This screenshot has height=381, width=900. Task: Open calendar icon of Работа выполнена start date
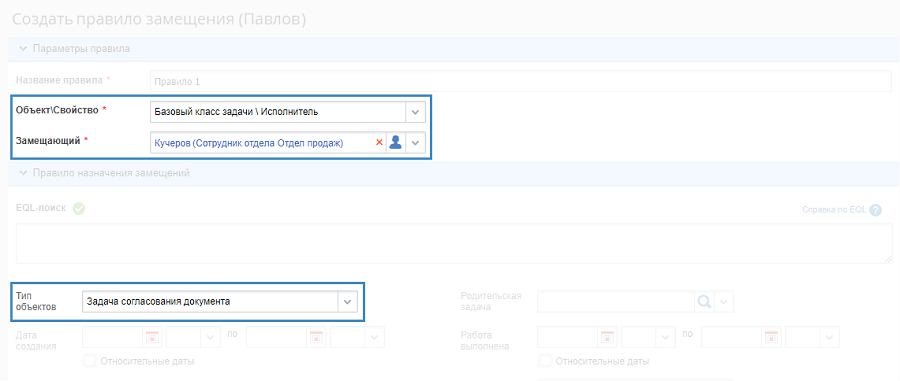click(607, 337)
